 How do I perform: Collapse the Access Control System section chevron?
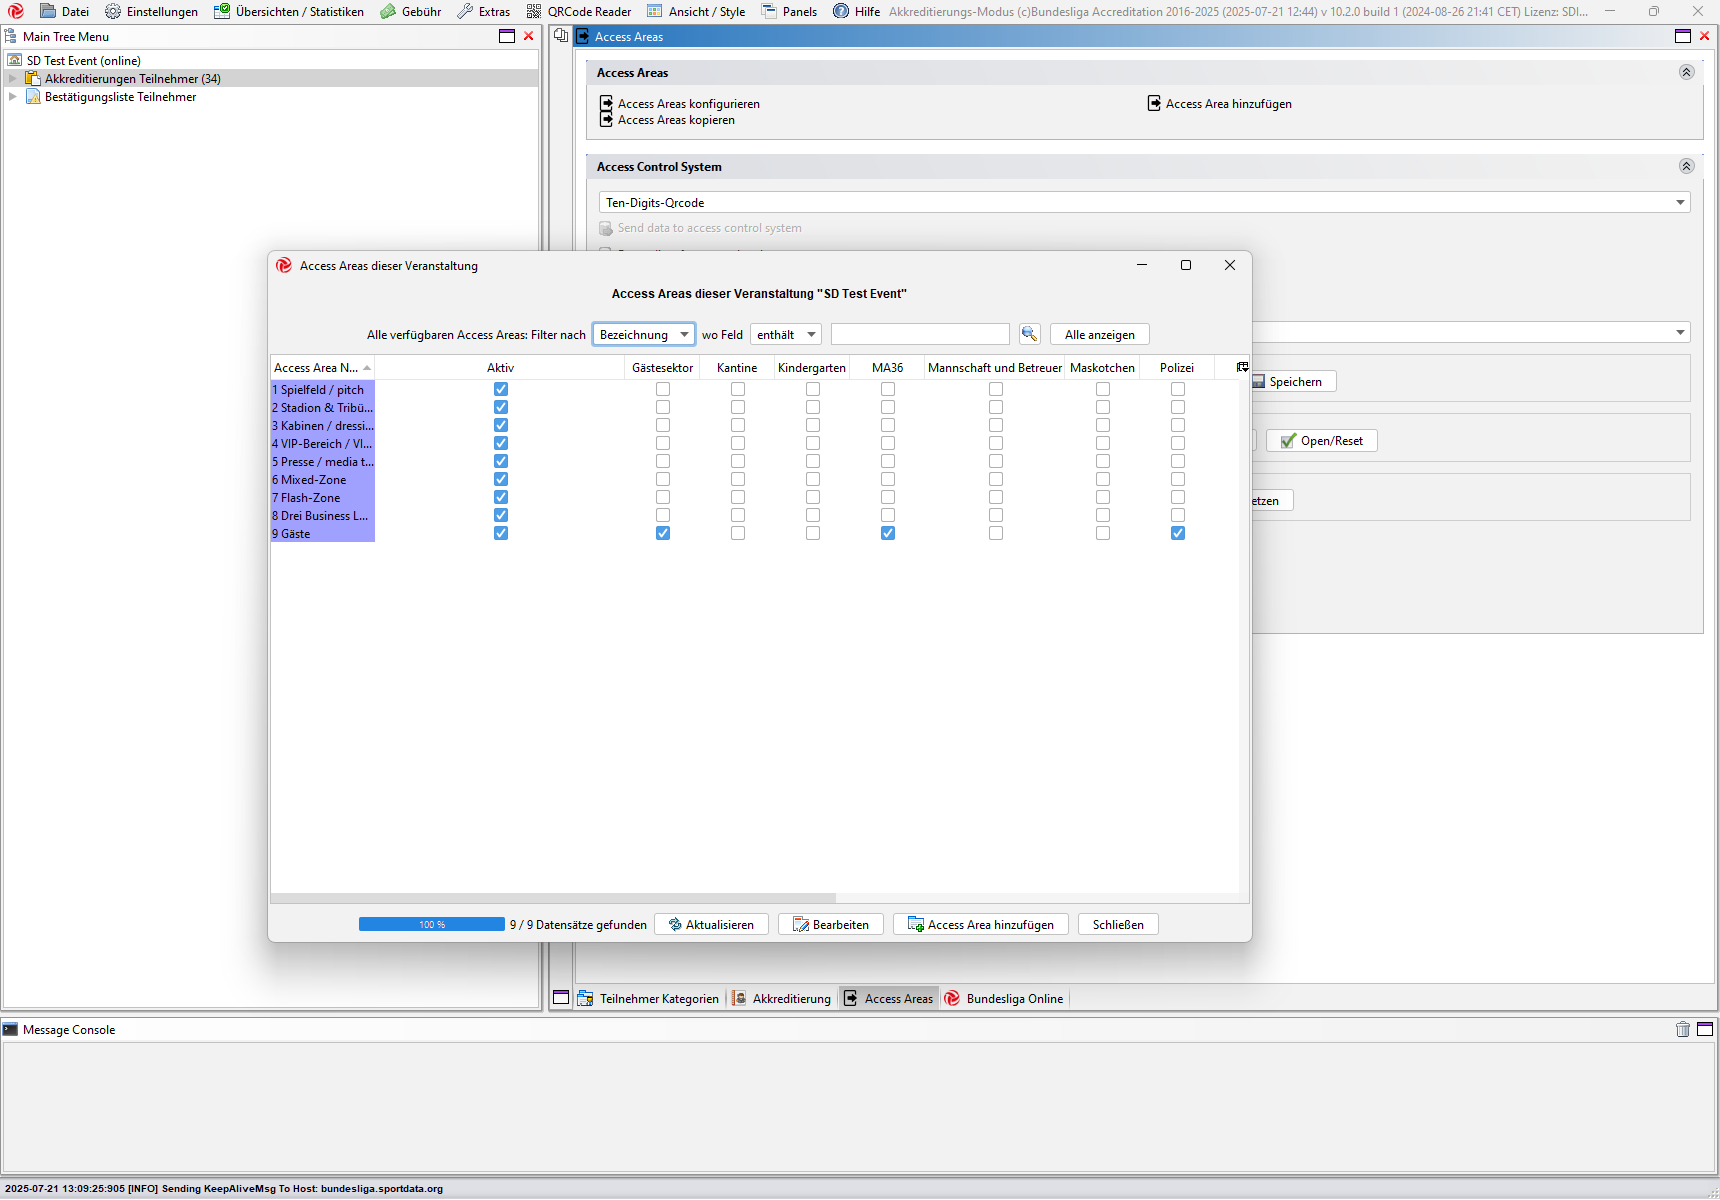[x=1686, y=166]
